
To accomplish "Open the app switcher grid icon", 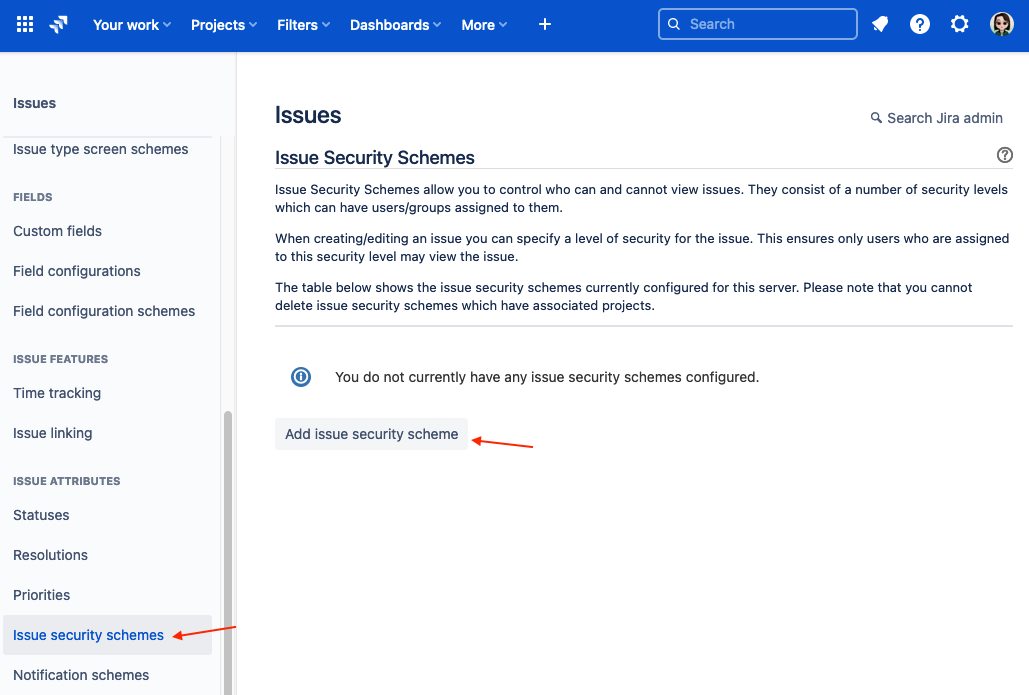I will click(25, 24).
